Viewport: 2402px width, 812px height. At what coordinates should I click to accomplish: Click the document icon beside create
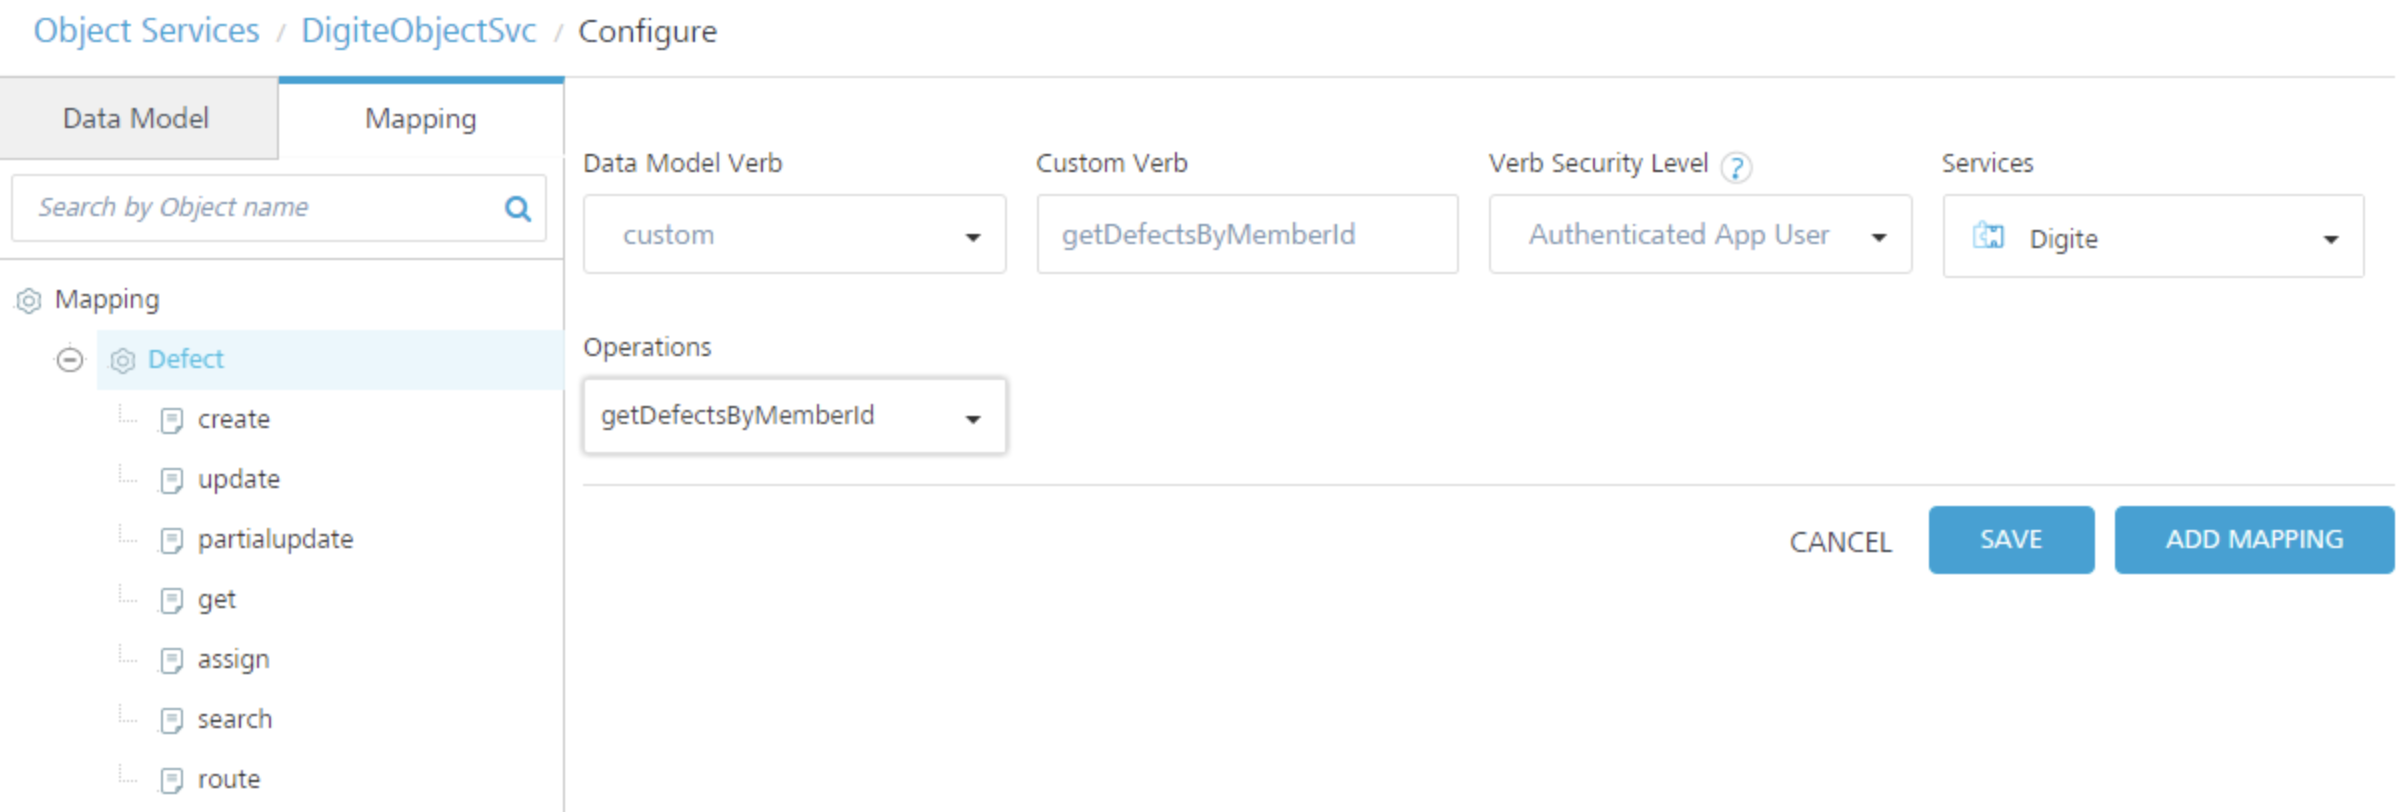(172, 420)
